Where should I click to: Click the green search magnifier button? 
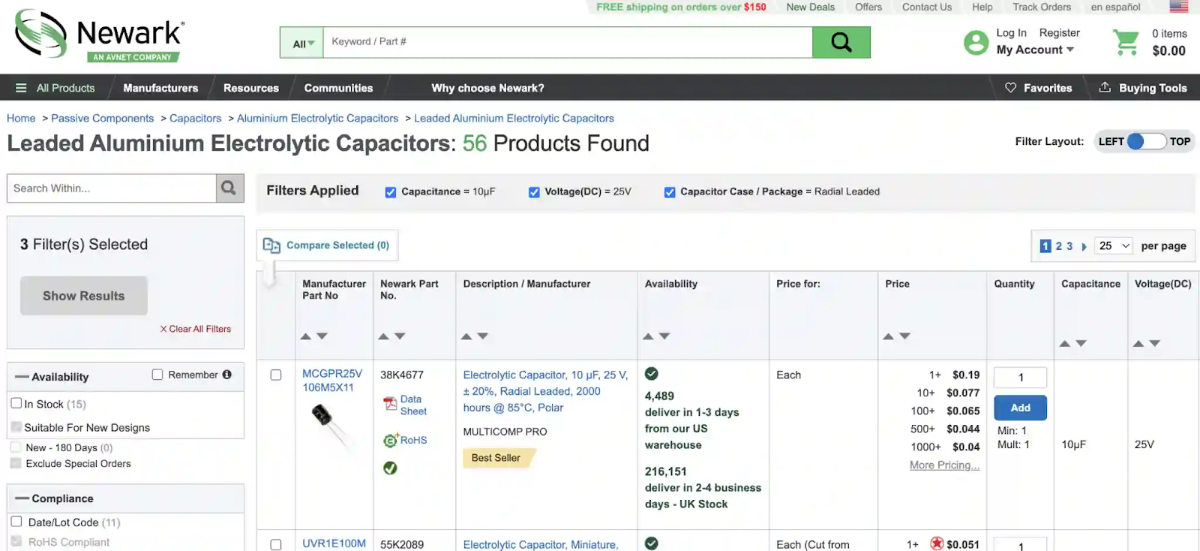(x=841, y=42)
